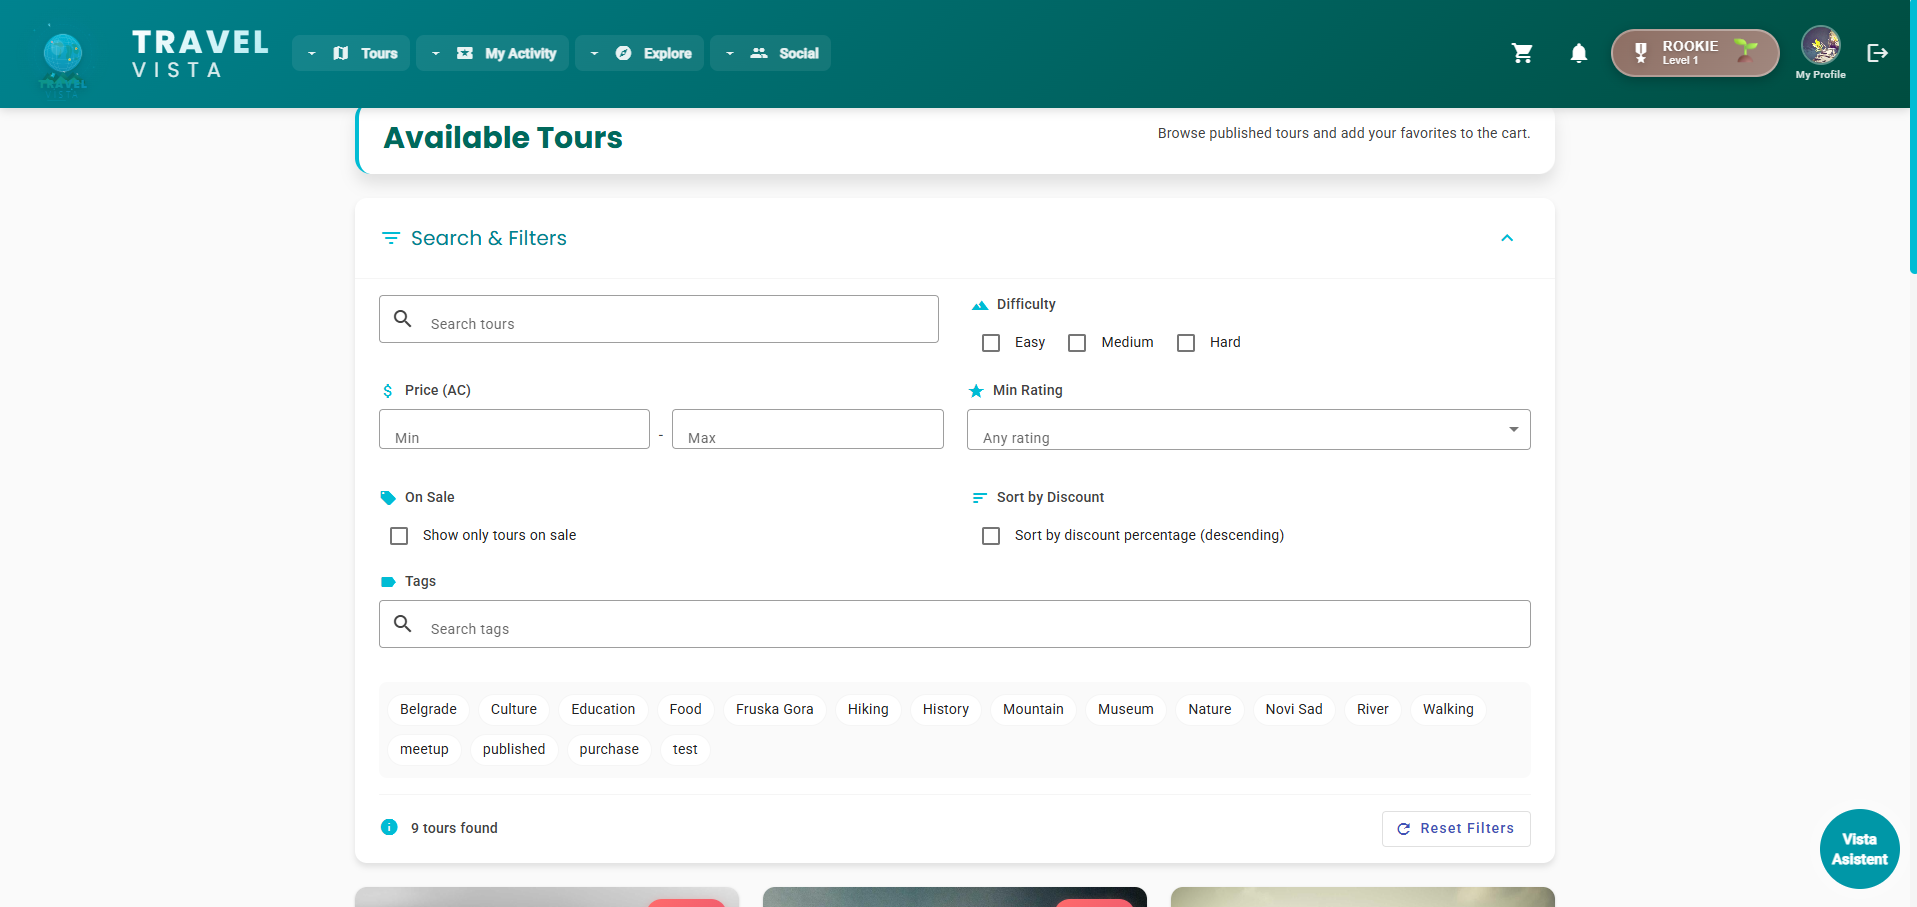Expand the Tours navigation dropdown
This screenshot has height=907, width=1917.
point(352,53)
